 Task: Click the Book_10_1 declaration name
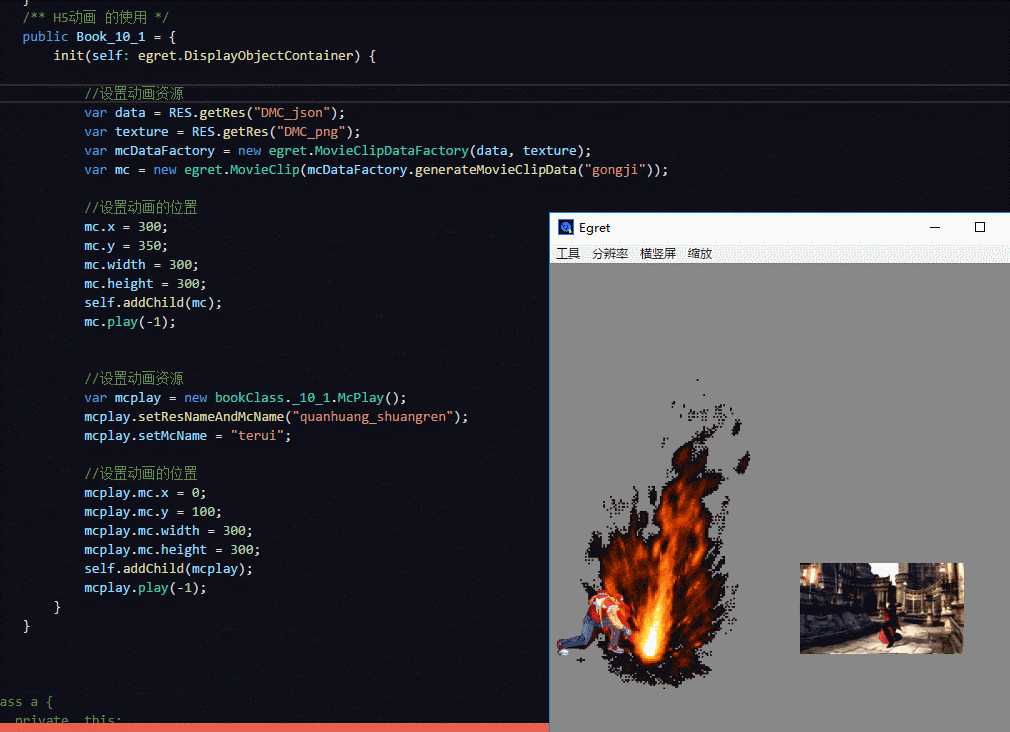click(x=111, y=37)
